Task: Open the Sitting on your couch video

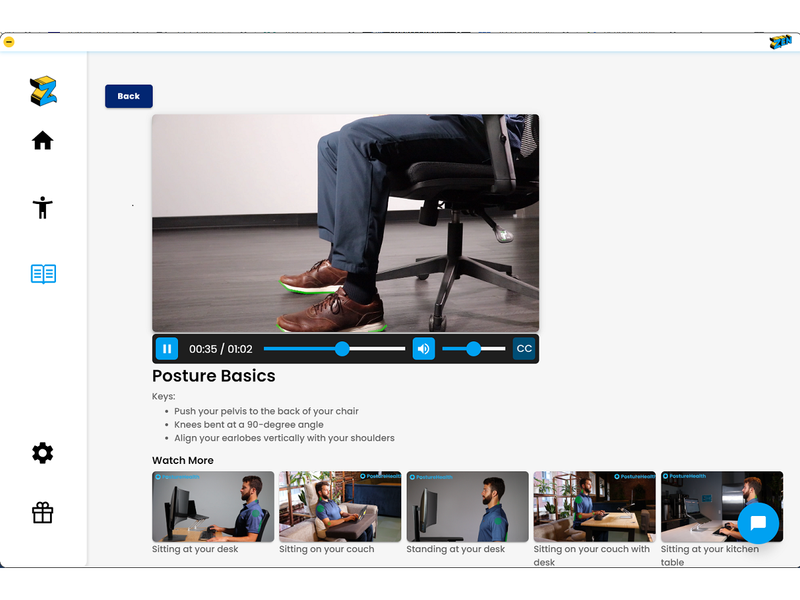Action: [x=340, y=507]
